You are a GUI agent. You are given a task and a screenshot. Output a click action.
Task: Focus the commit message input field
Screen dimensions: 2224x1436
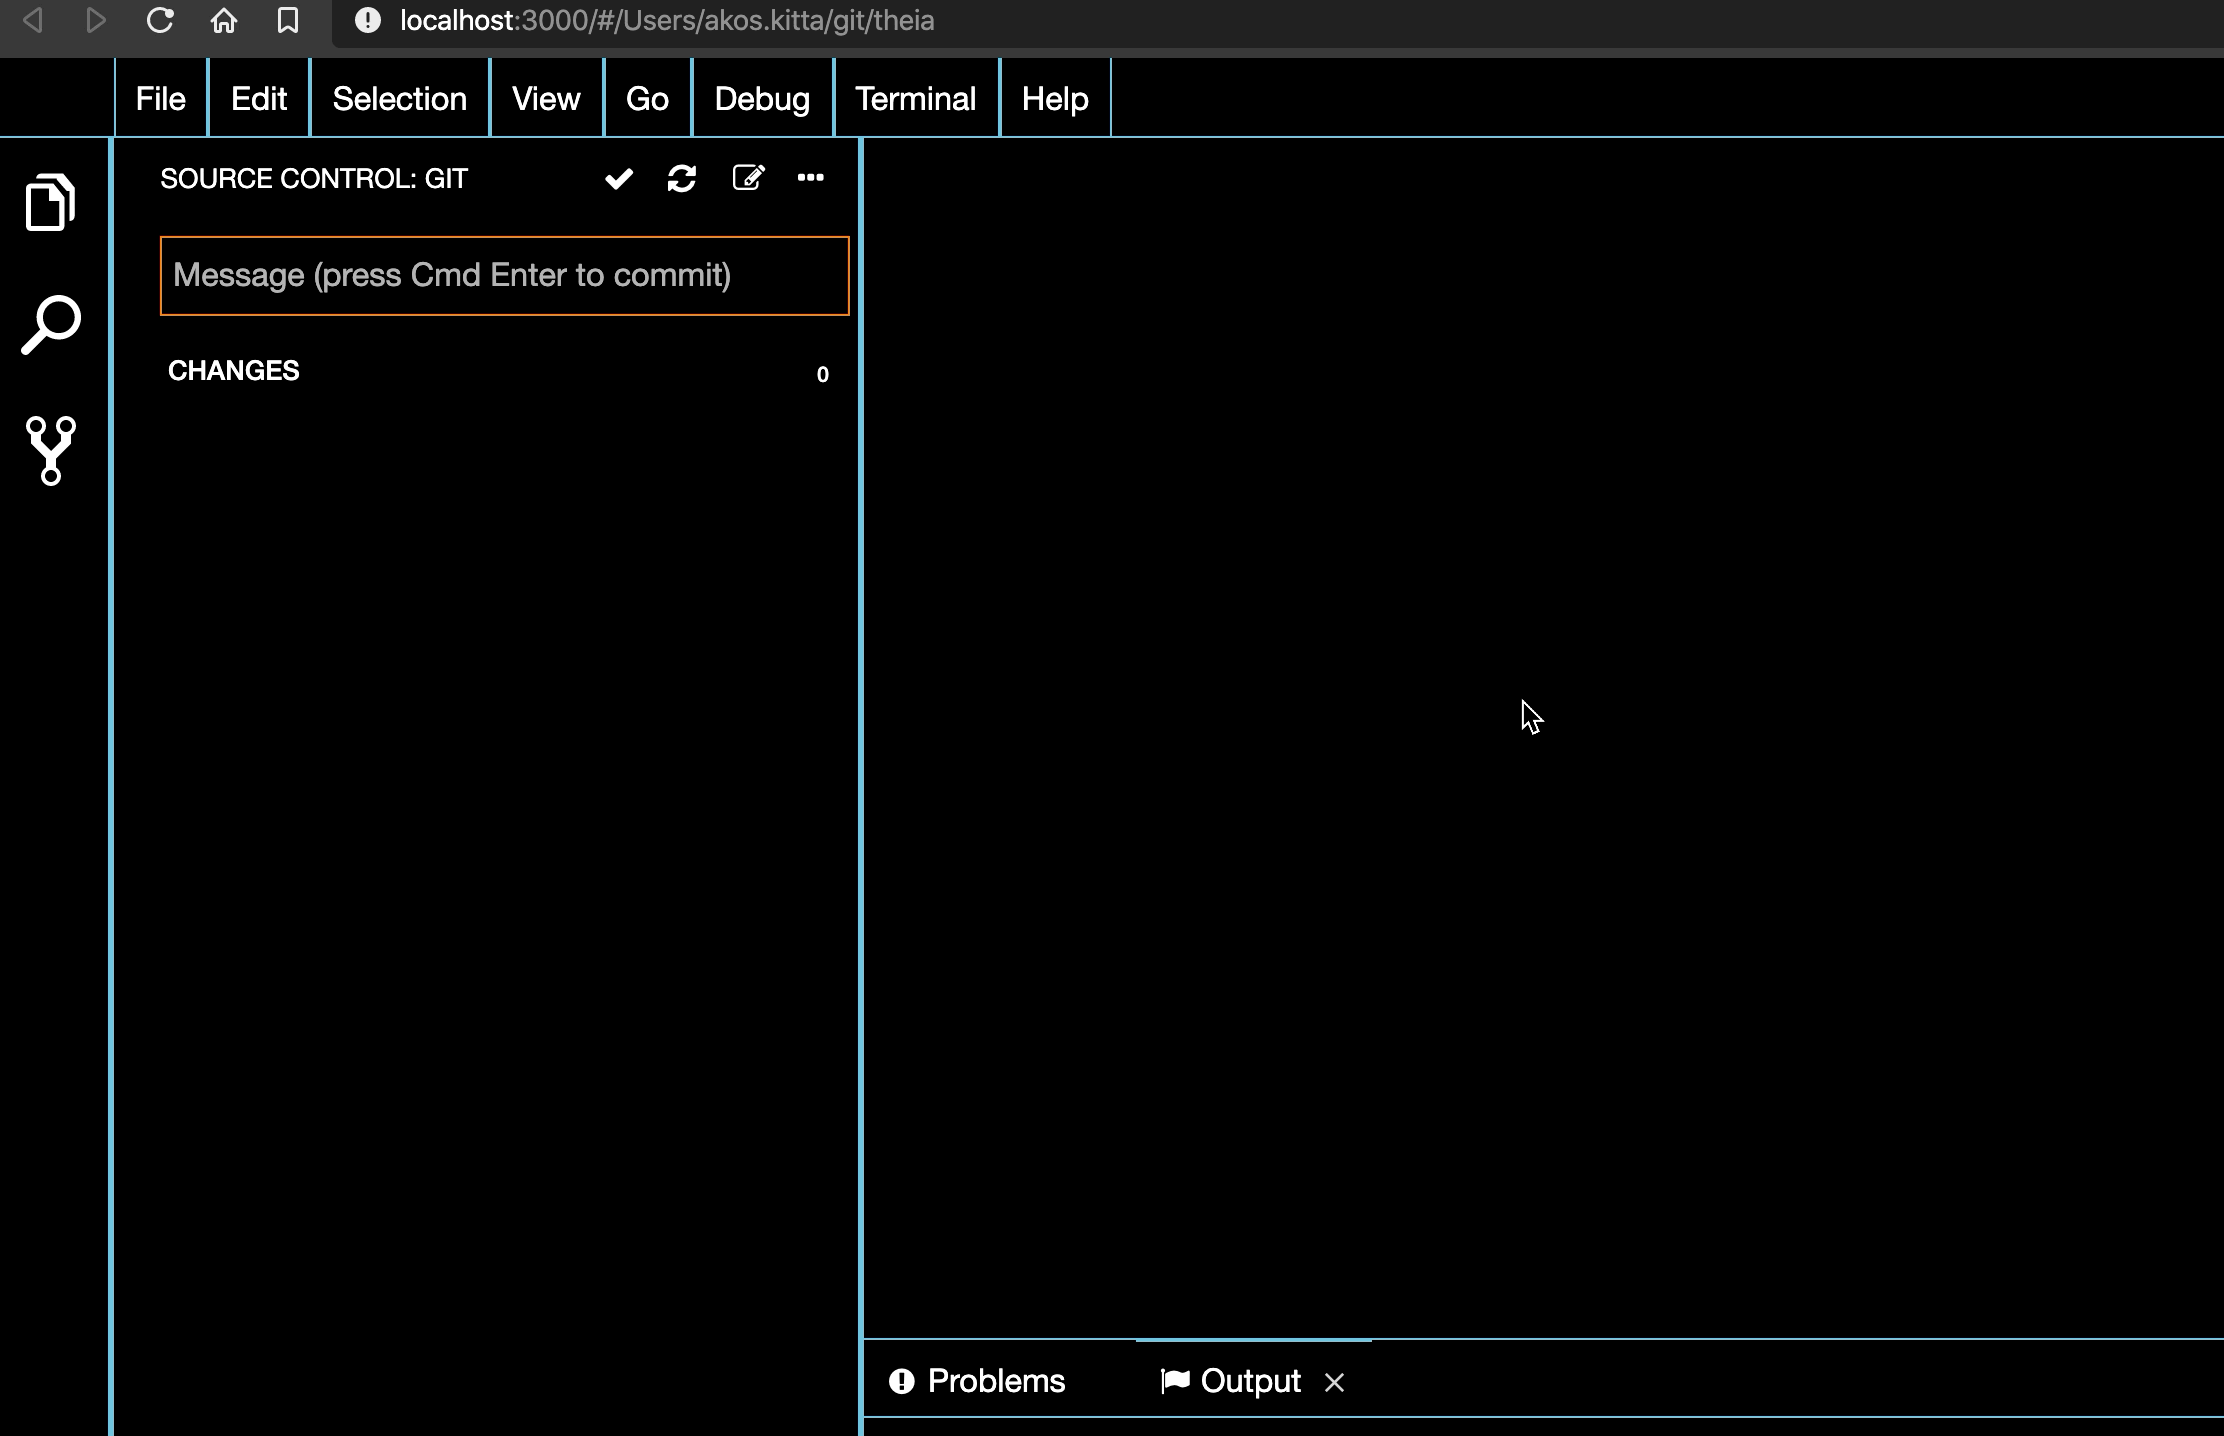503,276
